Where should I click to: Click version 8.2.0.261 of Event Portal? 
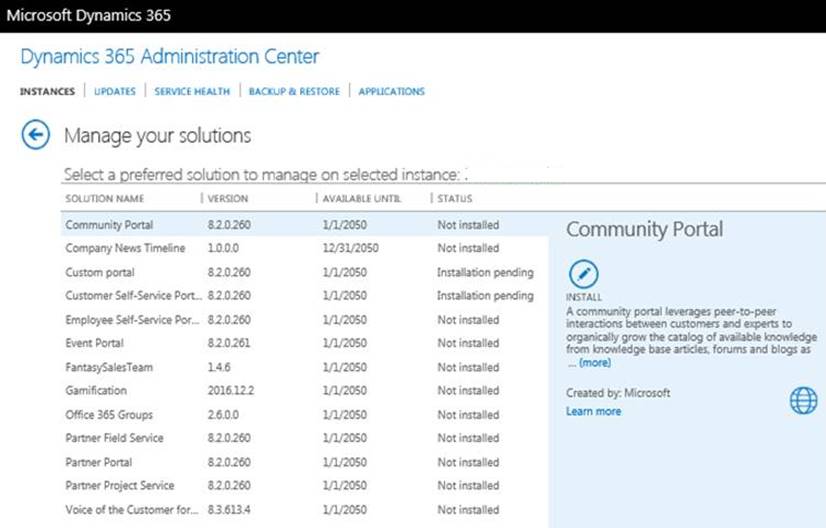pyautogui.click(x=229, y=343)
